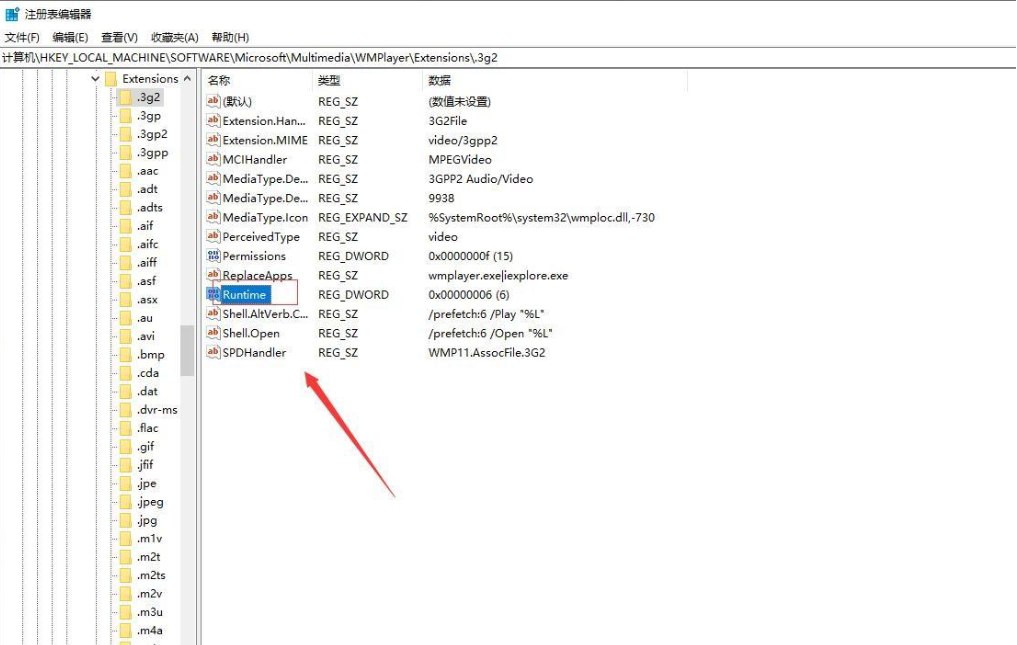
Task: Open the 帮助(H) menu
Action: pos(230,38)
